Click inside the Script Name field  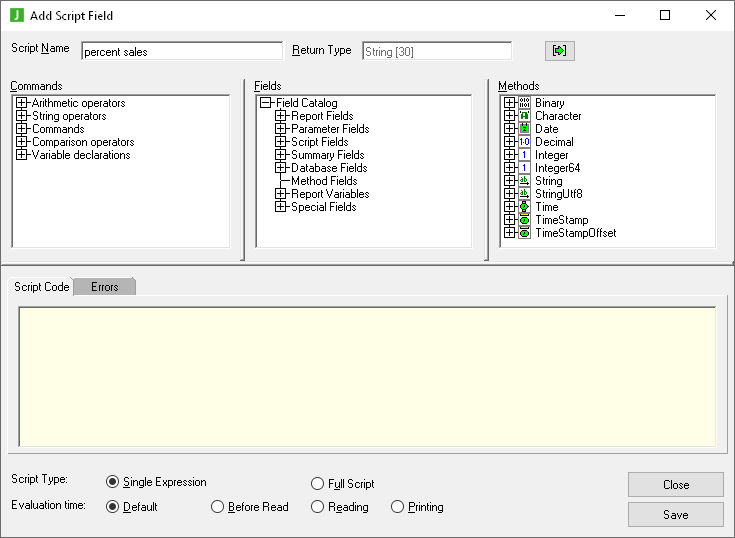coord(181,51)
